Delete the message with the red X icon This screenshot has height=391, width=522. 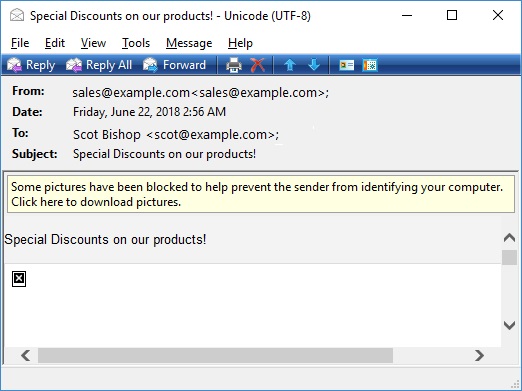pos(258,65)
